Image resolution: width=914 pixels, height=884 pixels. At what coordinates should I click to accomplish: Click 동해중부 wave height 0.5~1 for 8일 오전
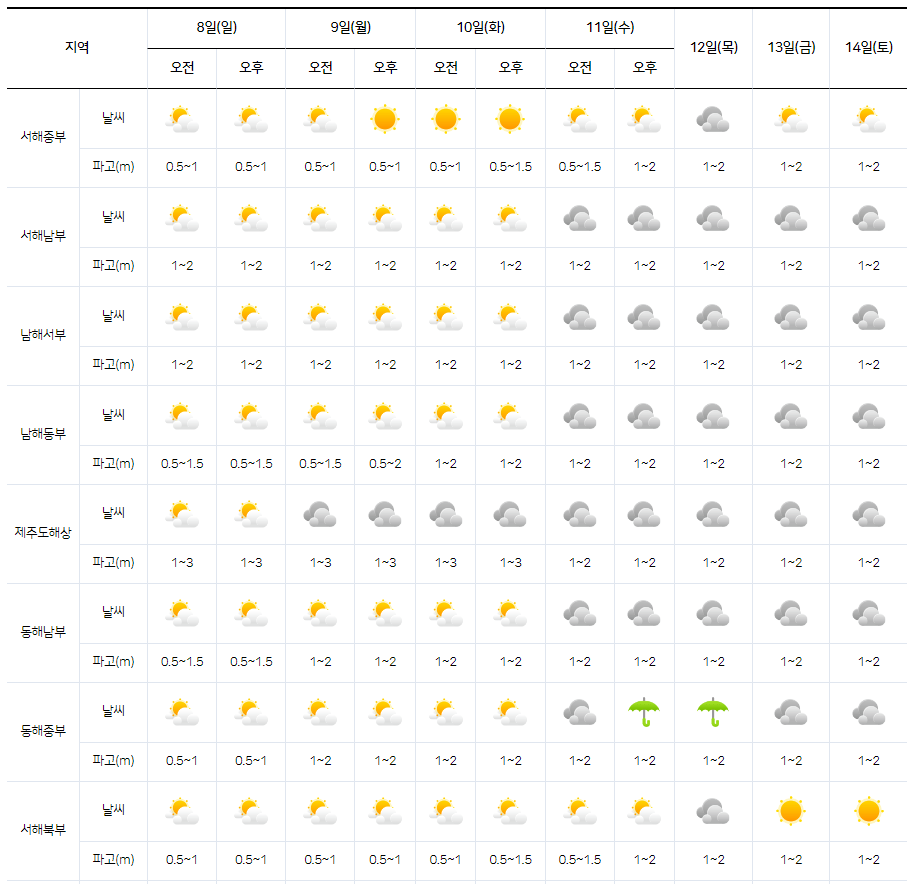[x=182, y=760]
